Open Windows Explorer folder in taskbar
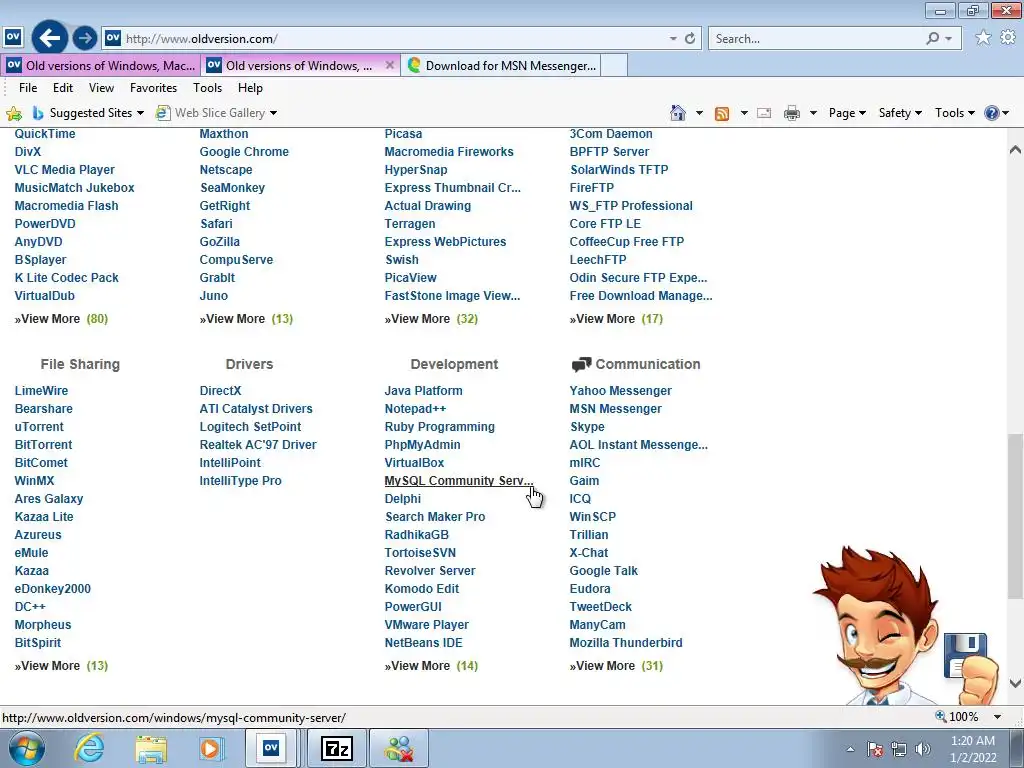This screenshot has width=1024, height=768. tap(151, 748)
